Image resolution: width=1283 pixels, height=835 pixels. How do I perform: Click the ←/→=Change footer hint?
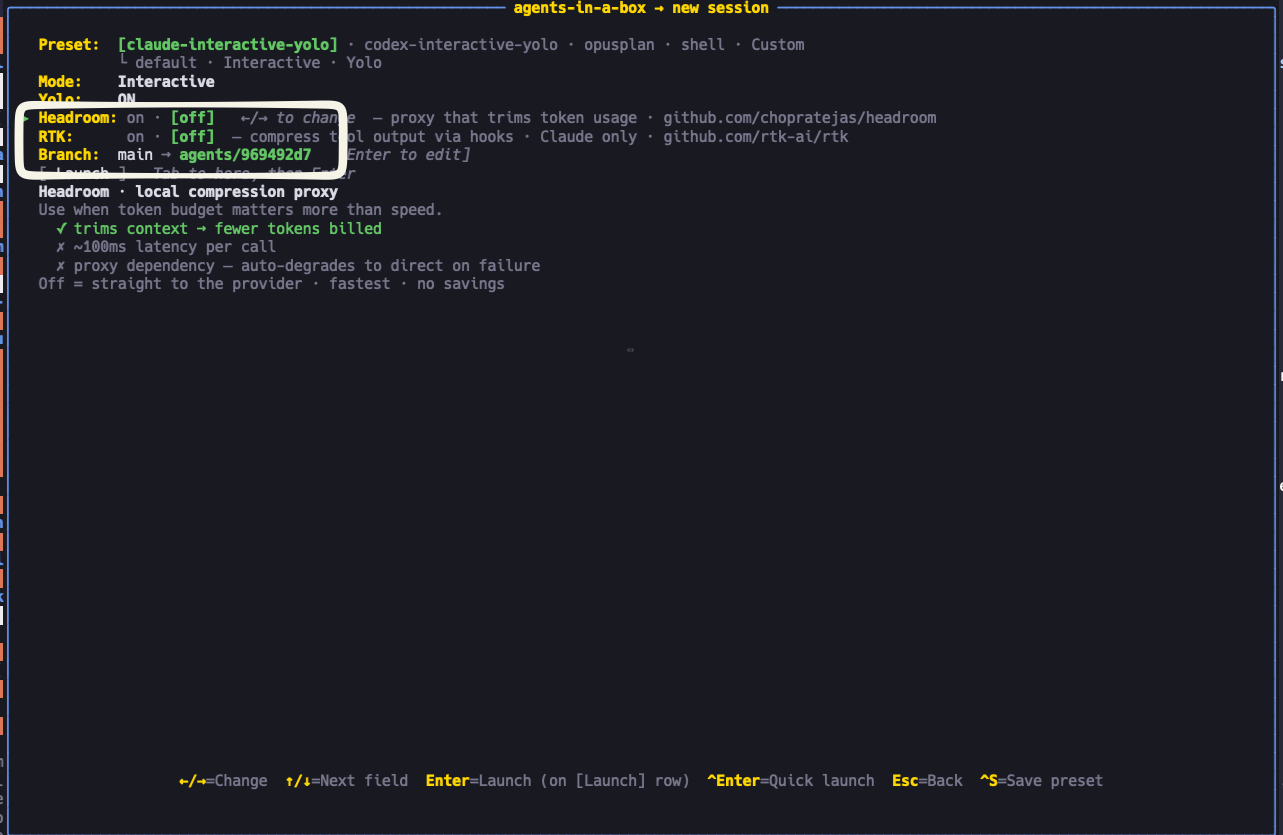pos(223,781)
